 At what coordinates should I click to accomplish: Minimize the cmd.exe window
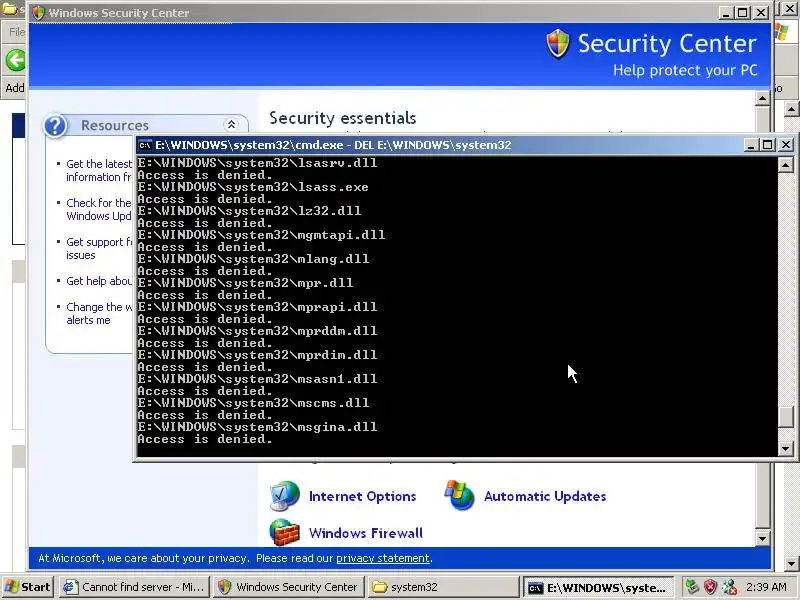tap(751, 145)
